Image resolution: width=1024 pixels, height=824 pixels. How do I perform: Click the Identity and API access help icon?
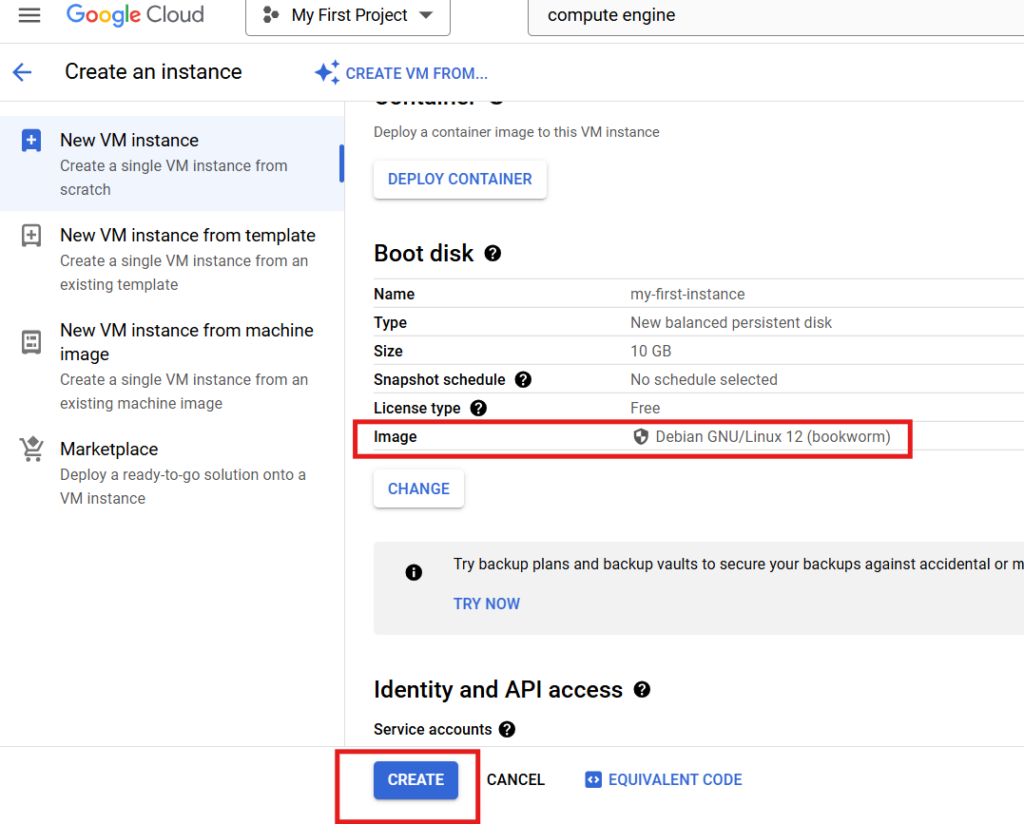pos(642,690)
